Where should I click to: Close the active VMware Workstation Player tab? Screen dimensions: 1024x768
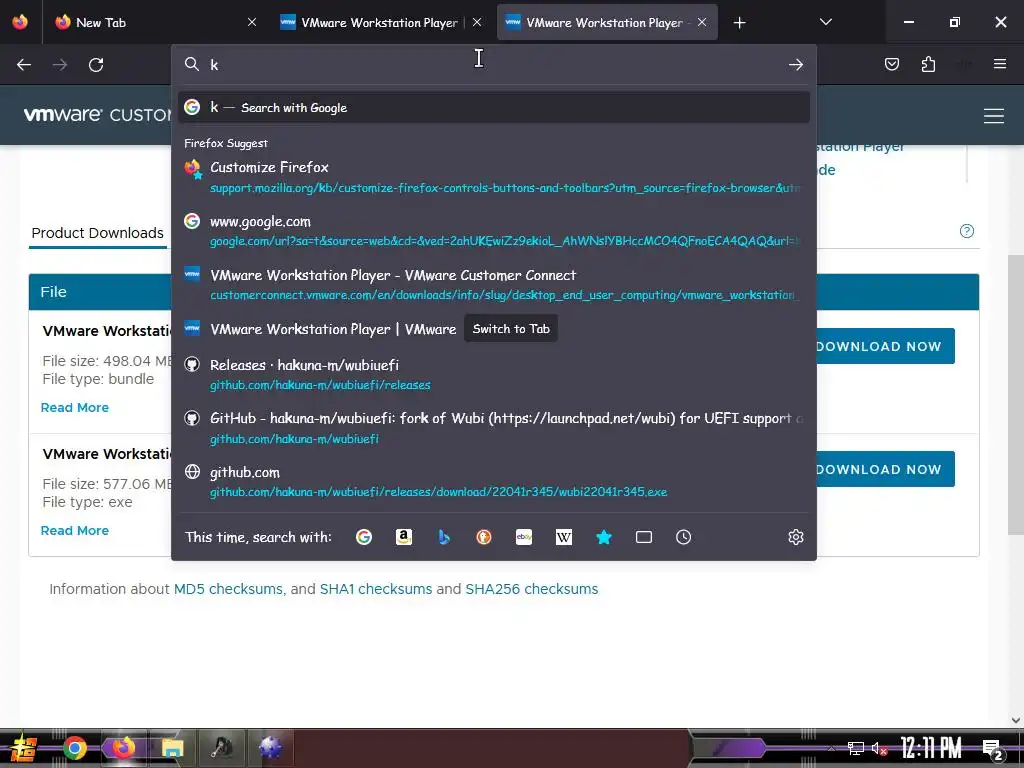(x=702, y=22)
